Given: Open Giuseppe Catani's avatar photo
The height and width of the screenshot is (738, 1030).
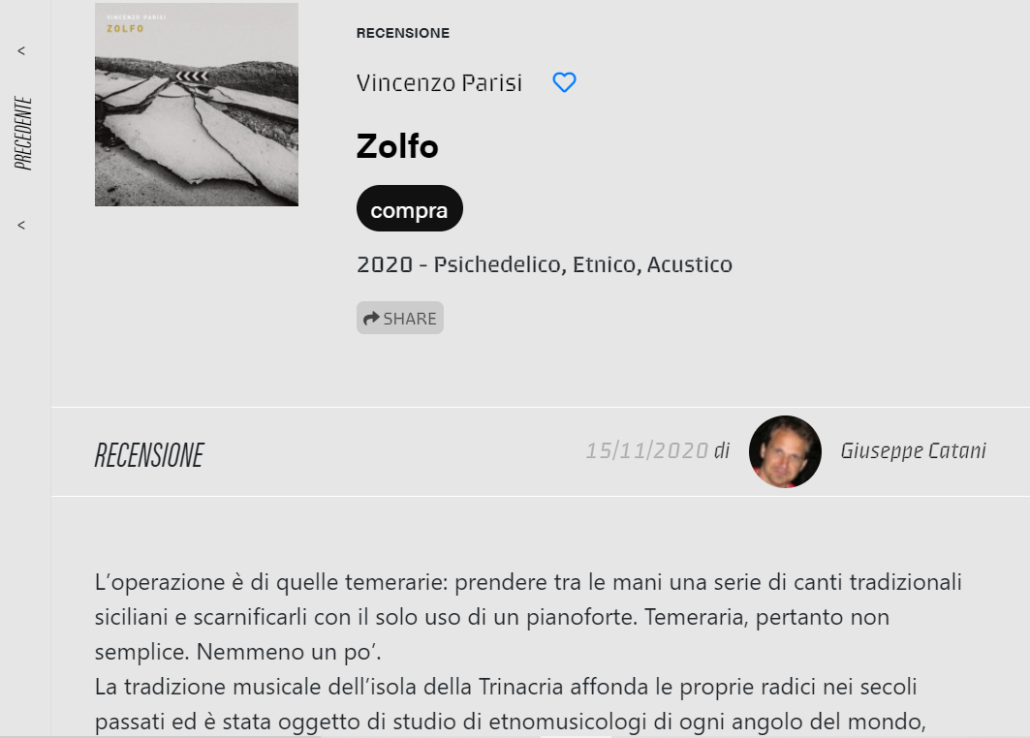Looking at the screenshot, I should (x=785, y=451).
